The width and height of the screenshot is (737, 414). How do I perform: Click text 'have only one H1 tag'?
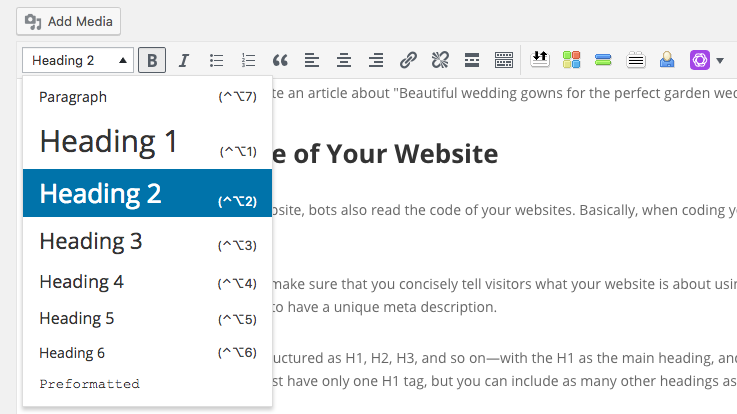357,381
